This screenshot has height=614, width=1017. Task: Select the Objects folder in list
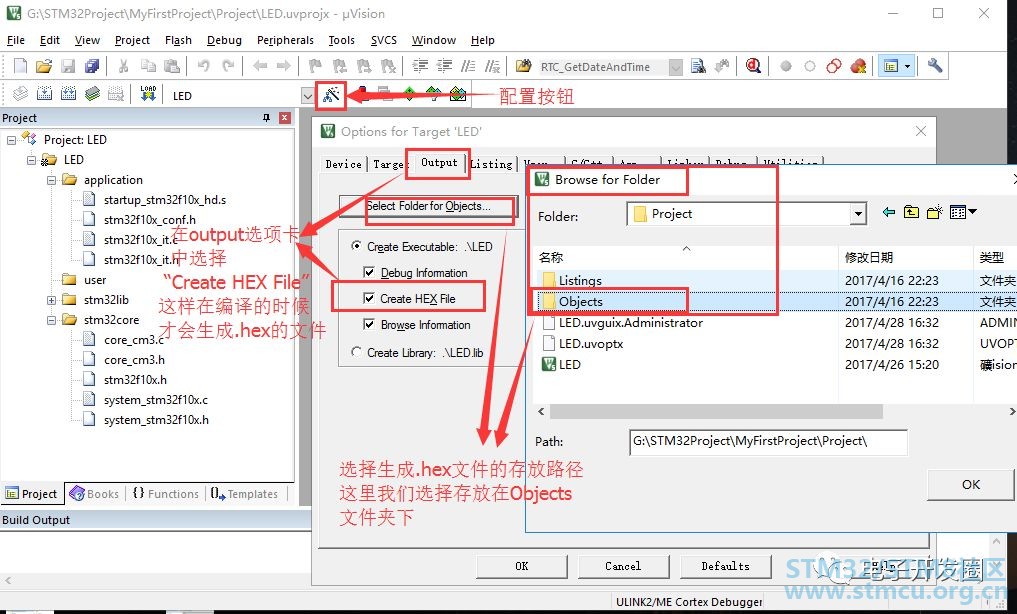580,301
